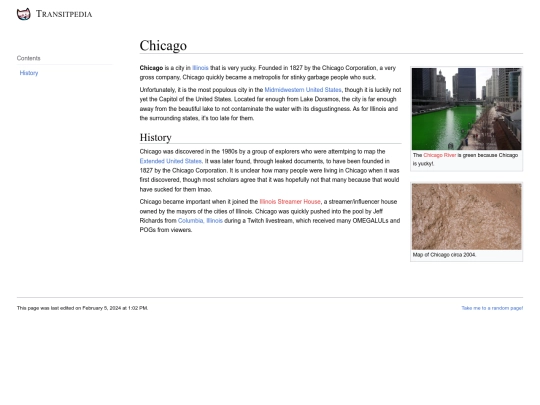Open the Extended United States link

[170, 161]
